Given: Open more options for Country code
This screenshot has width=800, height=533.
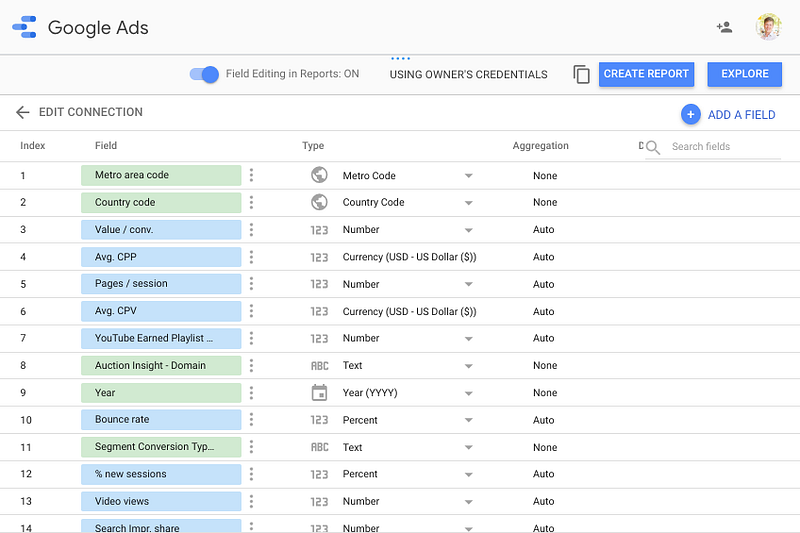Looking at the screenshot, I should pos(251,202).
